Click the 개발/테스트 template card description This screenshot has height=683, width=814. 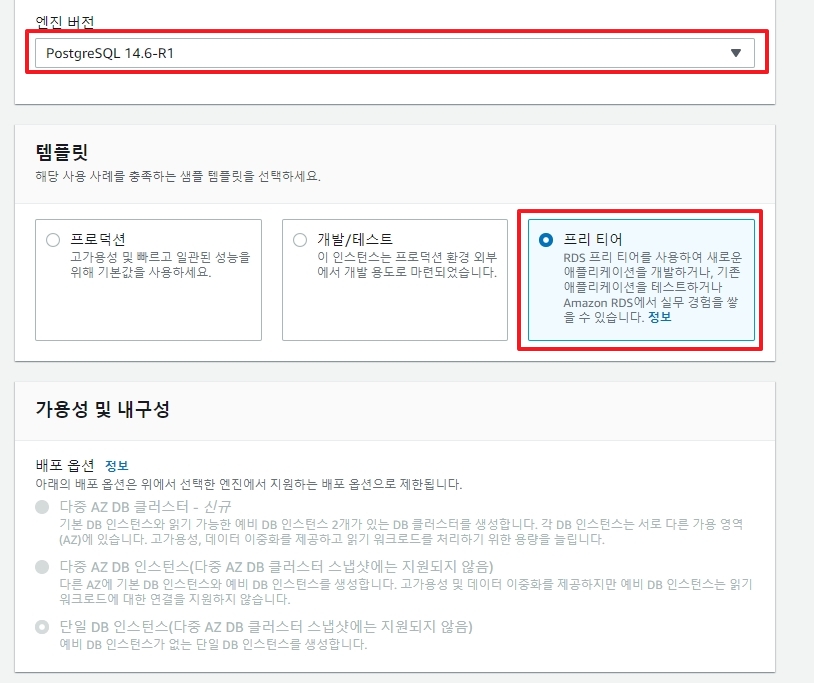pyautogui.click(x=407, y=265)
